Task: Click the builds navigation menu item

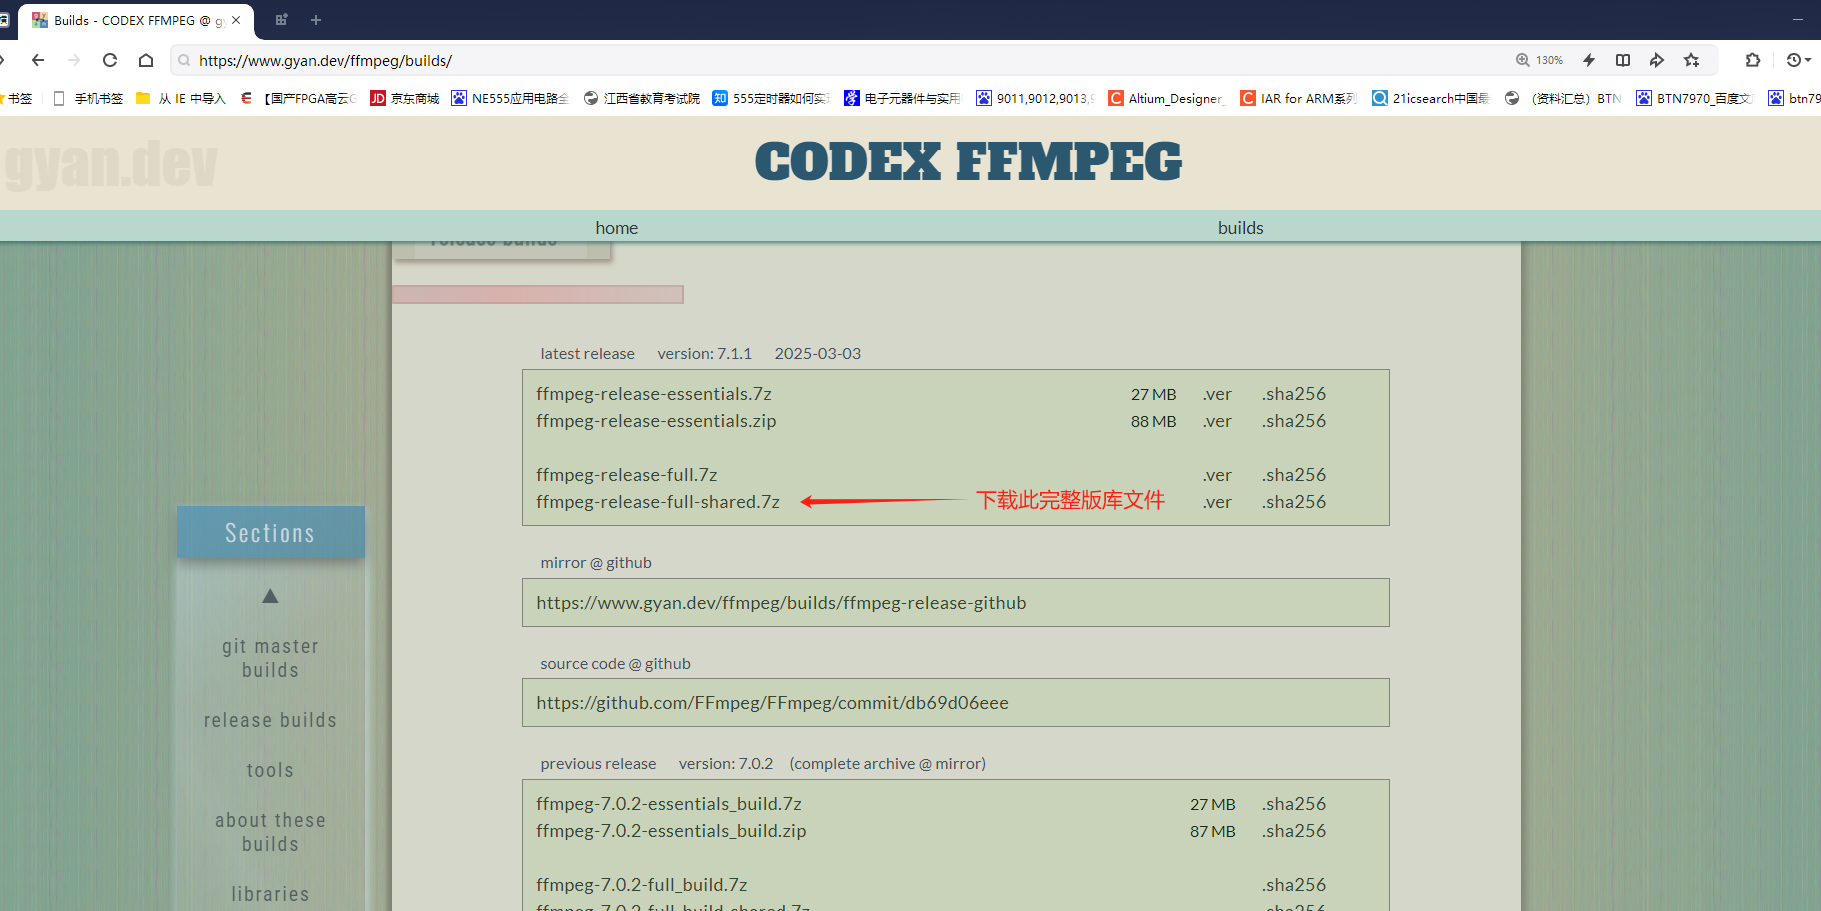Action: [1240, 228]
